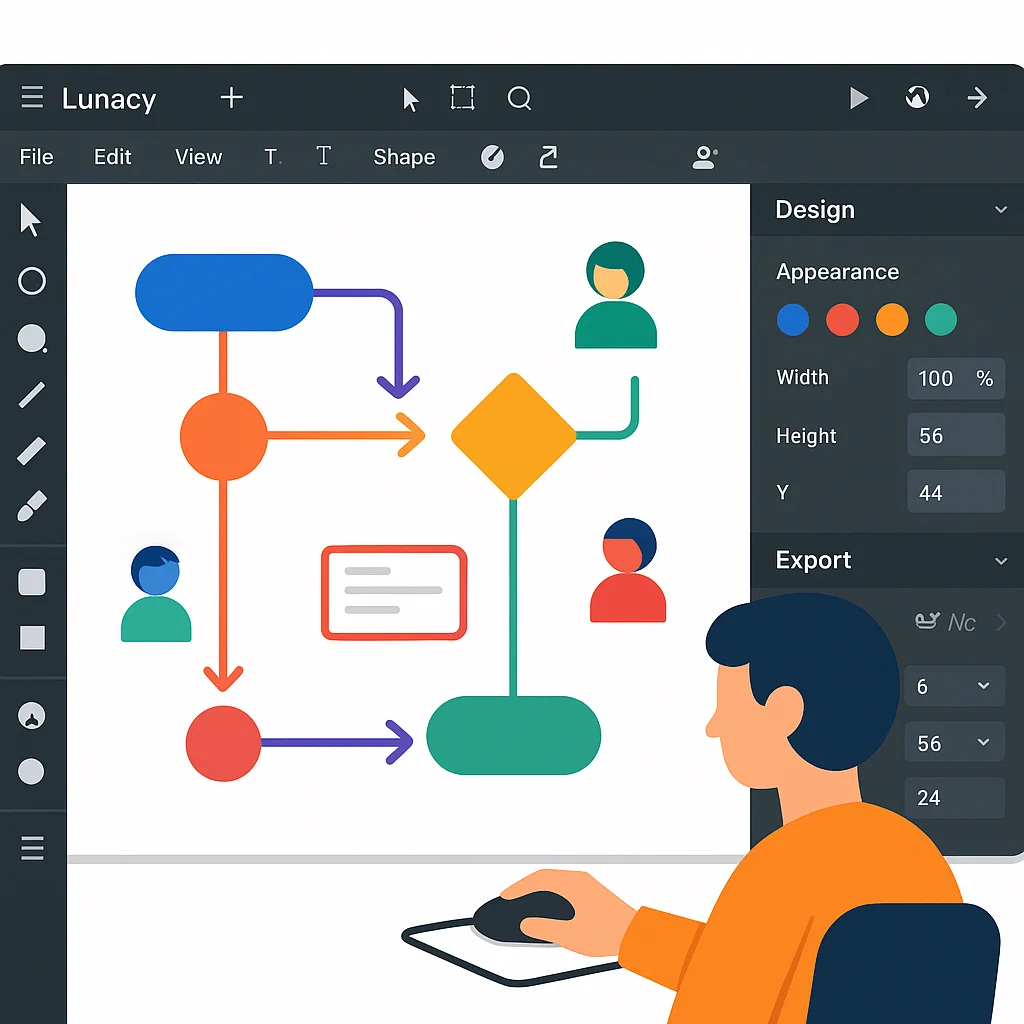Click the search magnifier icon
Screen dimensions: 1024x1024
click(x=519, y=98)
